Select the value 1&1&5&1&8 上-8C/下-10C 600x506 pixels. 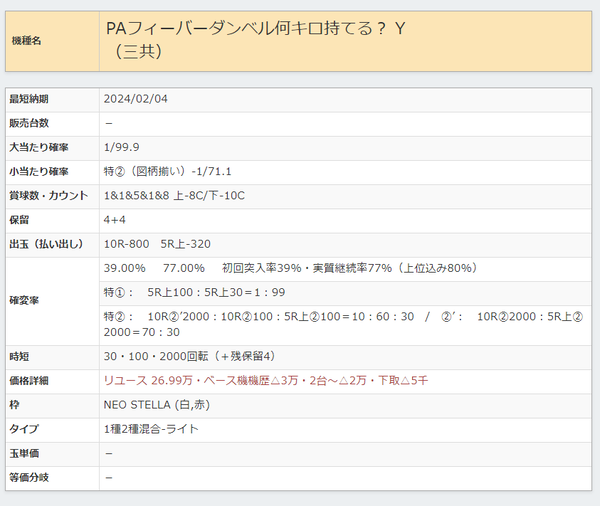click(174, 196)
